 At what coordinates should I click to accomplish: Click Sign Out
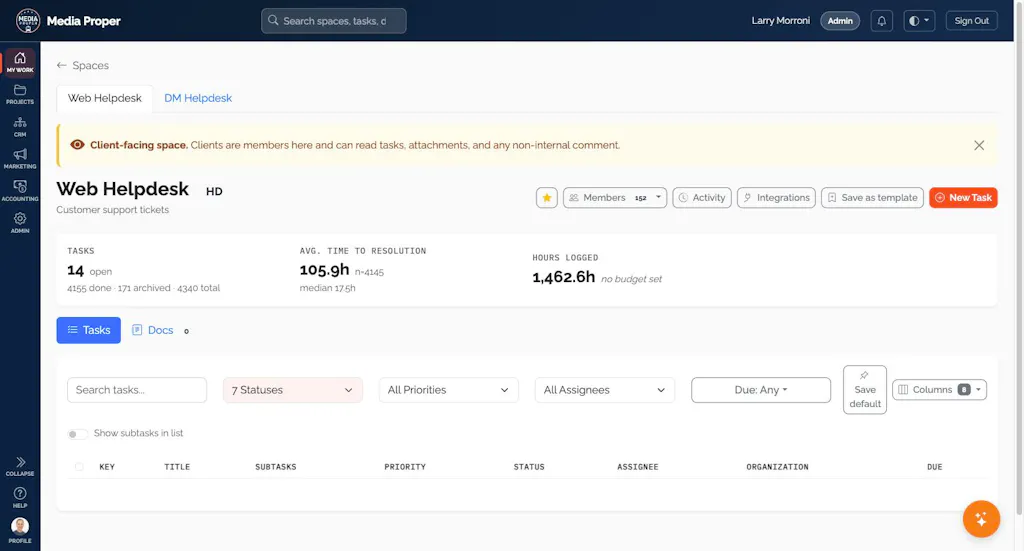point(971,21)
